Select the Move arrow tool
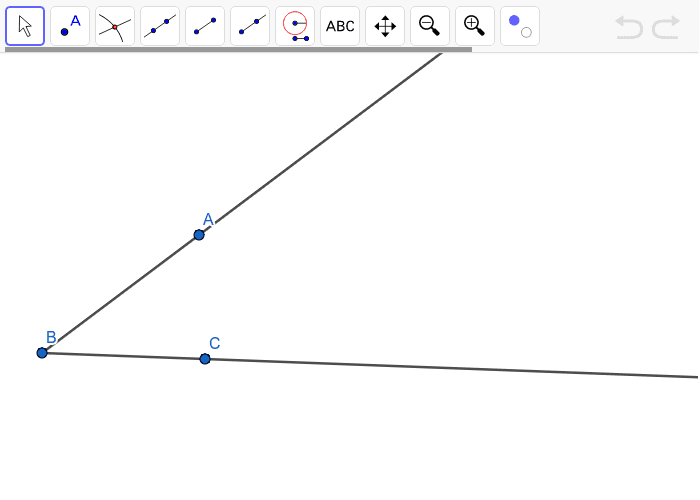This screenshot has width=700, height=500. (25, 26)
